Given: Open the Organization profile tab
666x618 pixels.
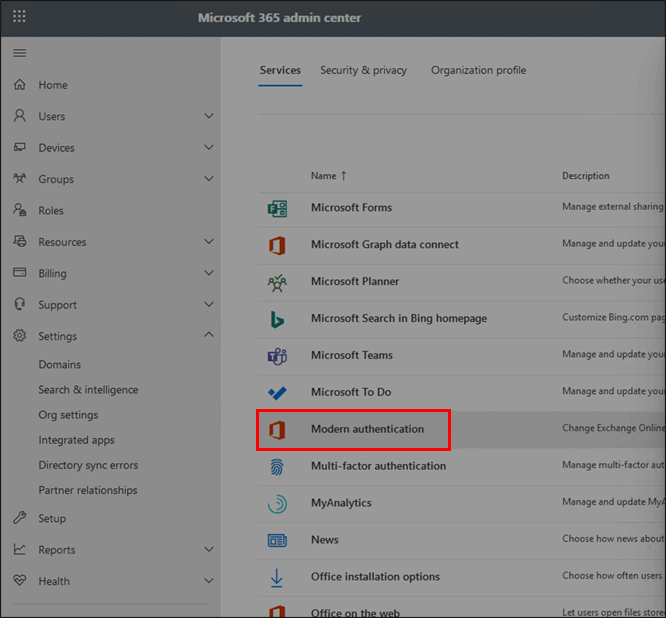Looking at the screenshot, I should click(478, 70).
